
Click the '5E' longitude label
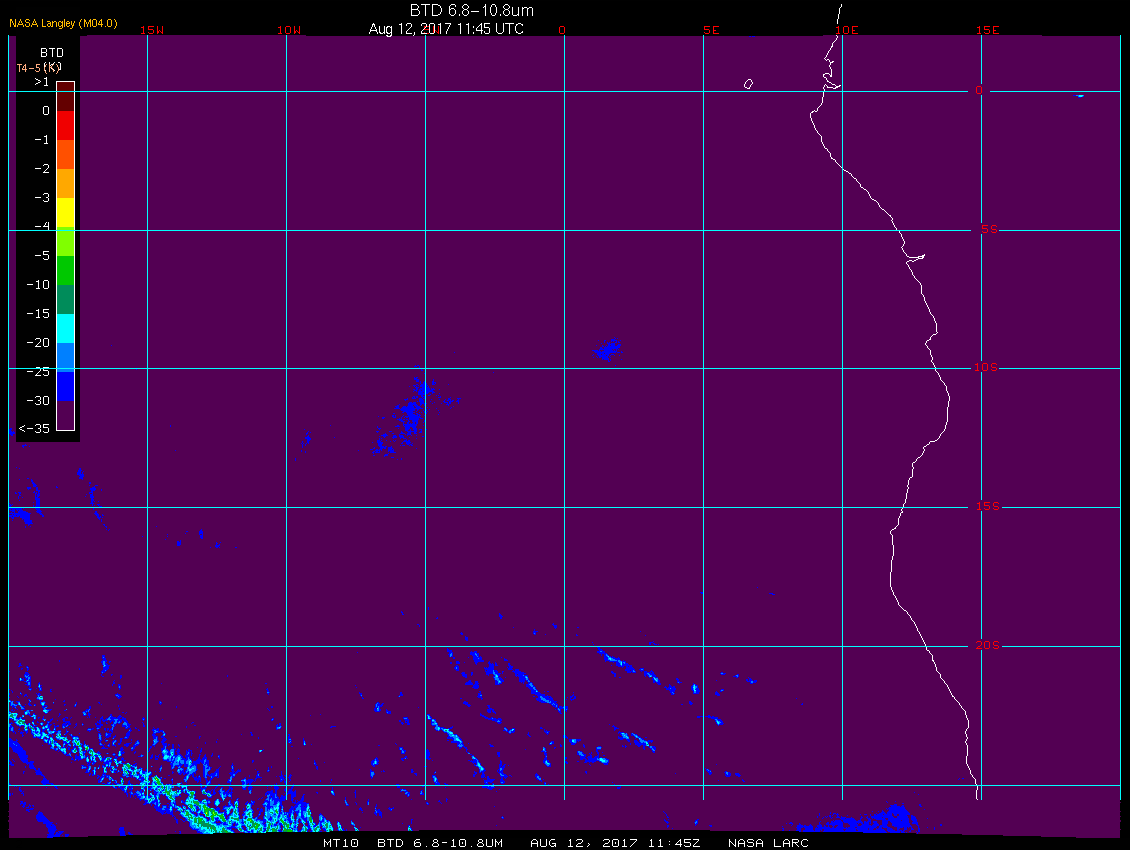[x=711, y=30]
